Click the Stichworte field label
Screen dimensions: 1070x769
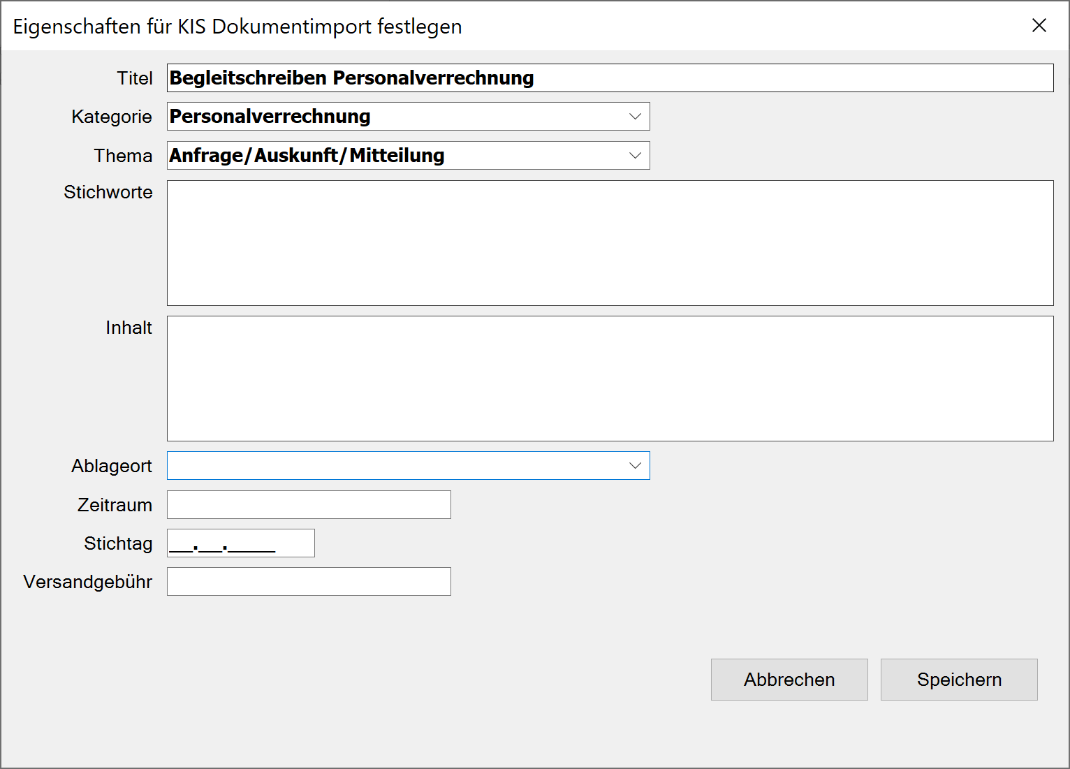(108, 192)
